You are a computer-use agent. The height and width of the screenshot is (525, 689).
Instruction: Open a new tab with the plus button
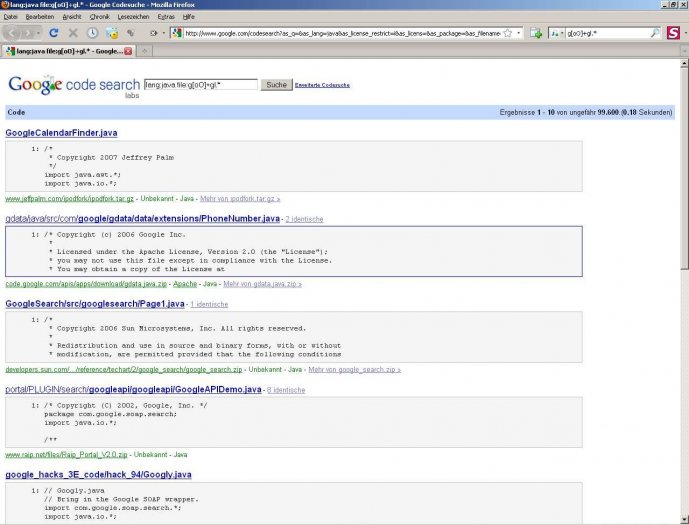point(144,51)
